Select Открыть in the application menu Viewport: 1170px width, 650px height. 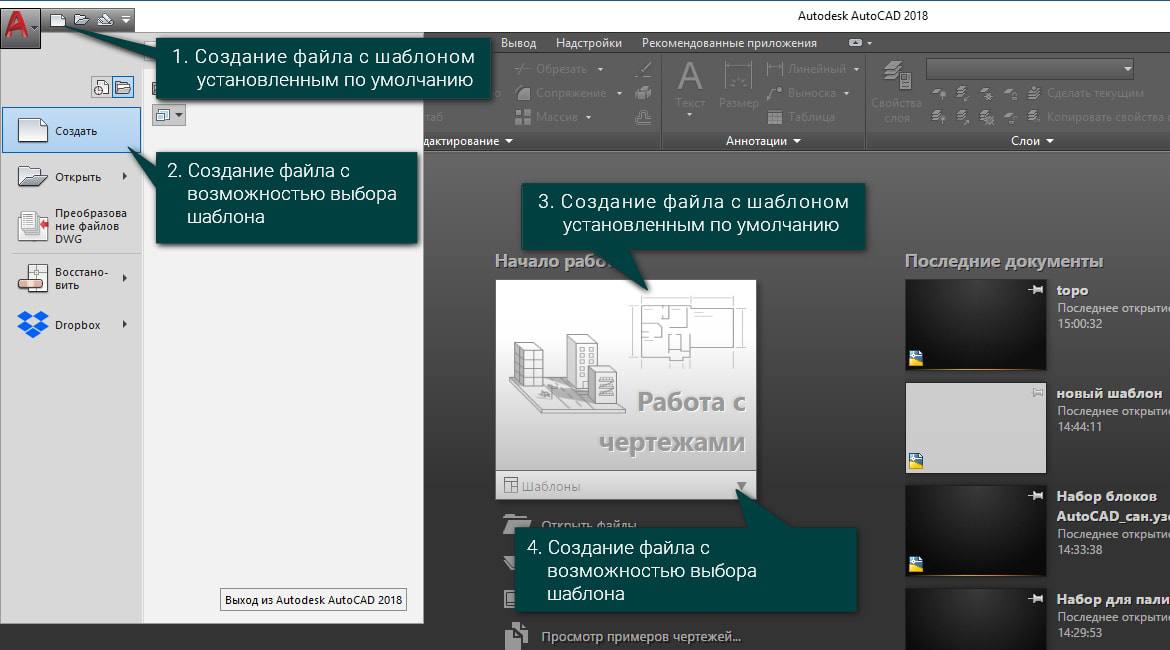coord(72,177)
